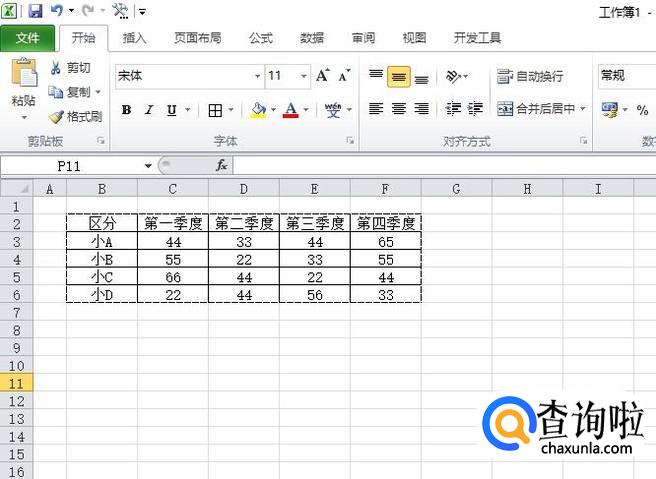Toggle top vertical alignment
The width and height of the screenshot is (656, 479).
coord(376,75)
